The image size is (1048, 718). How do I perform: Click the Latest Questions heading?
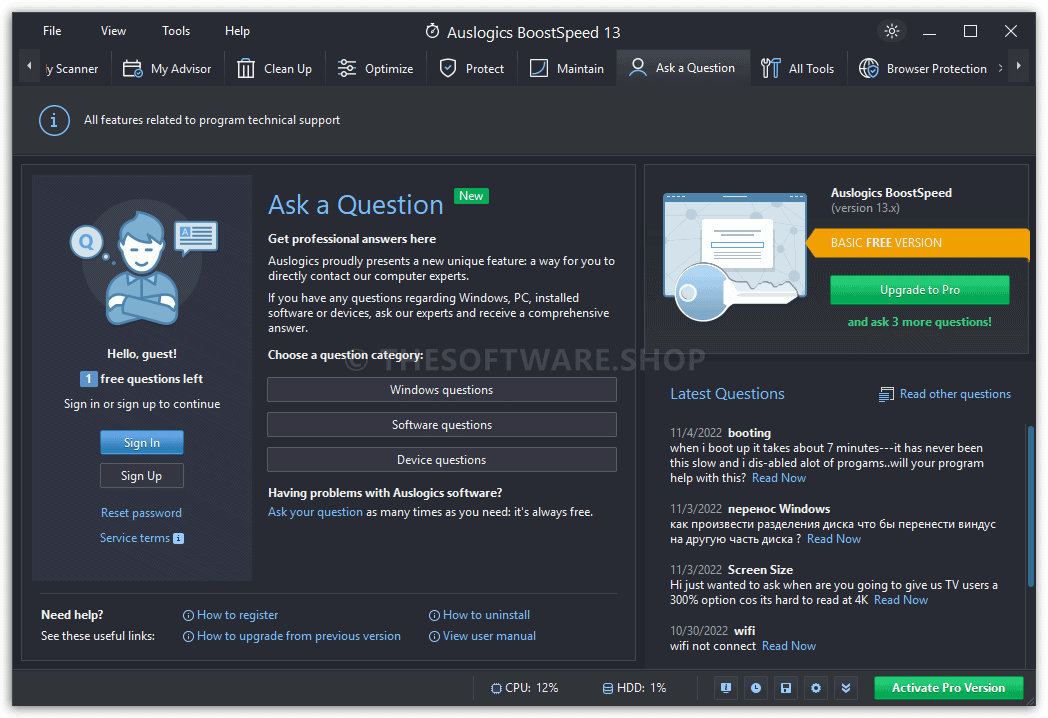pyautogui.click(x=727, y=394)
